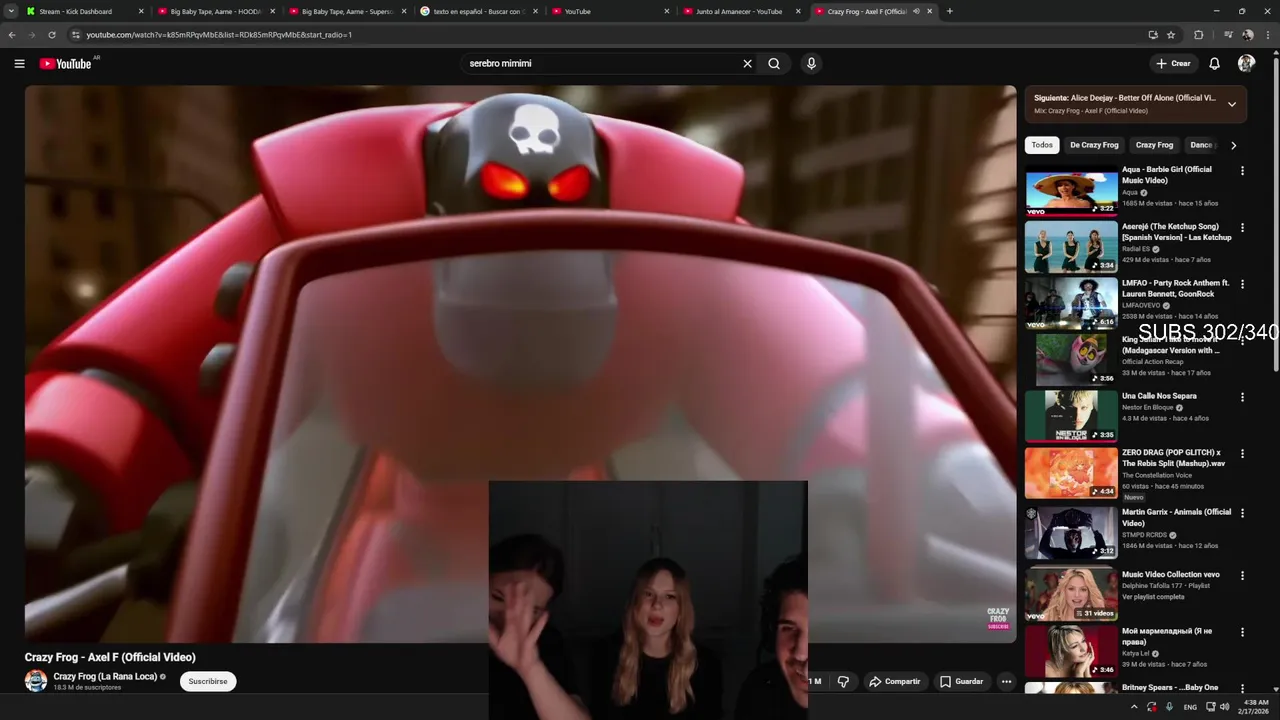Viewport: 1280px width, 720px height.
Task: View site information icon in address bar
Action: pos(75,35)
